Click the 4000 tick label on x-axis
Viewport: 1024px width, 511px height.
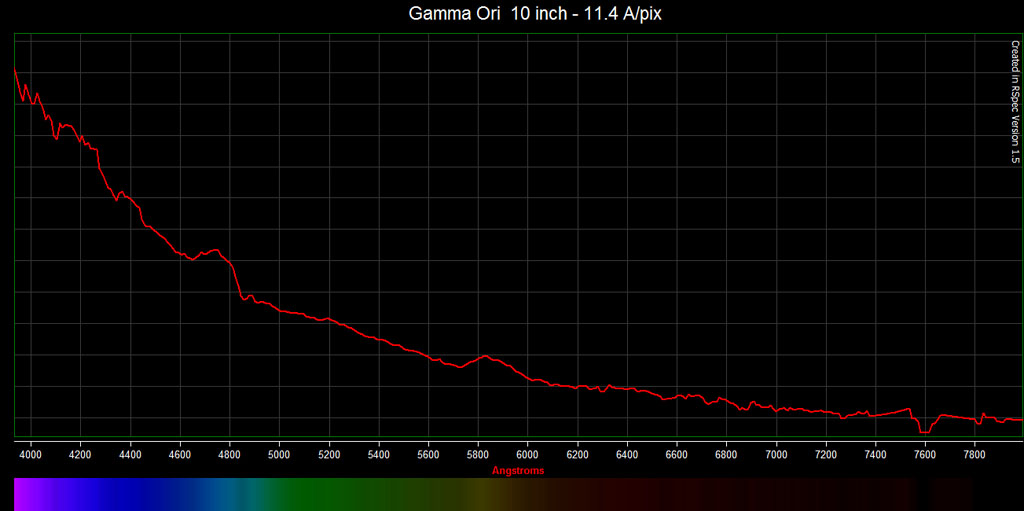(31, 454)
